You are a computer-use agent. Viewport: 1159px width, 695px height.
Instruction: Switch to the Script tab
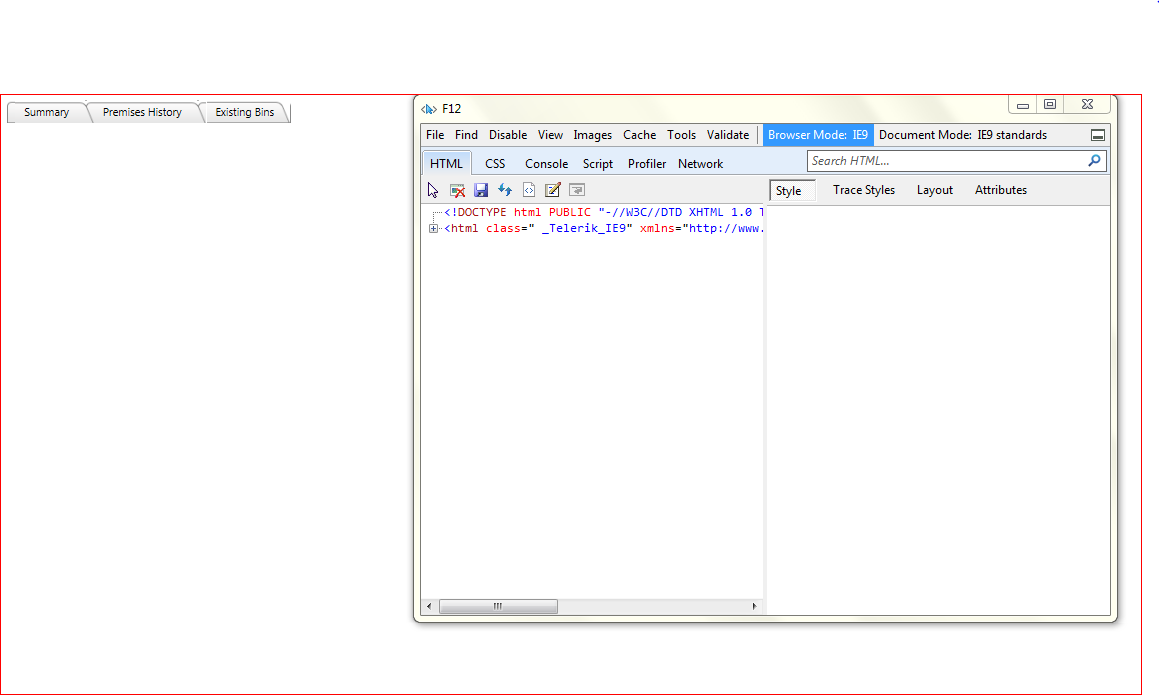pos(597,163)
